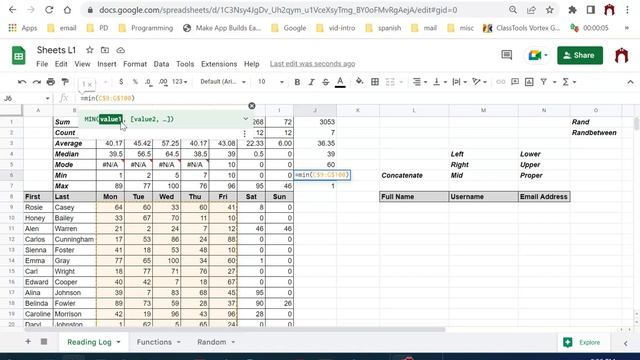The height and width of the screenshot is (360, 640).
Task: Open the Tools menu
Action: (x=185, y=64)
